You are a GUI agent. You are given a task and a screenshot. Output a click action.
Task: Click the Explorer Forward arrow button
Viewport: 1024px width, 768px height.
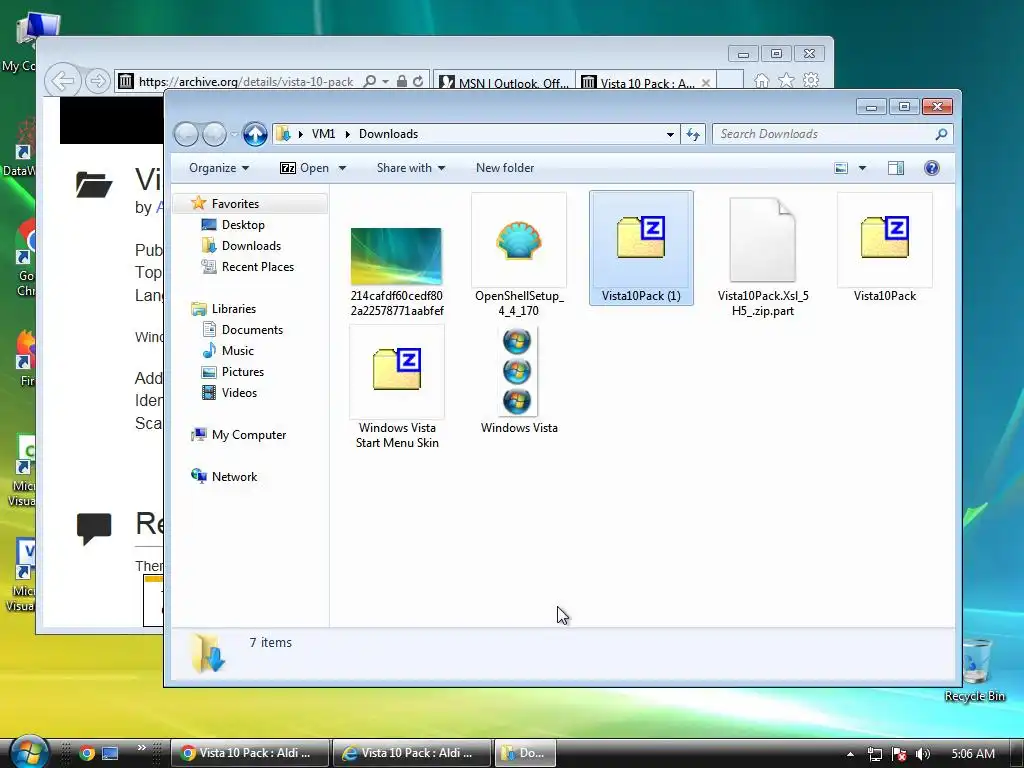(214, 135)
